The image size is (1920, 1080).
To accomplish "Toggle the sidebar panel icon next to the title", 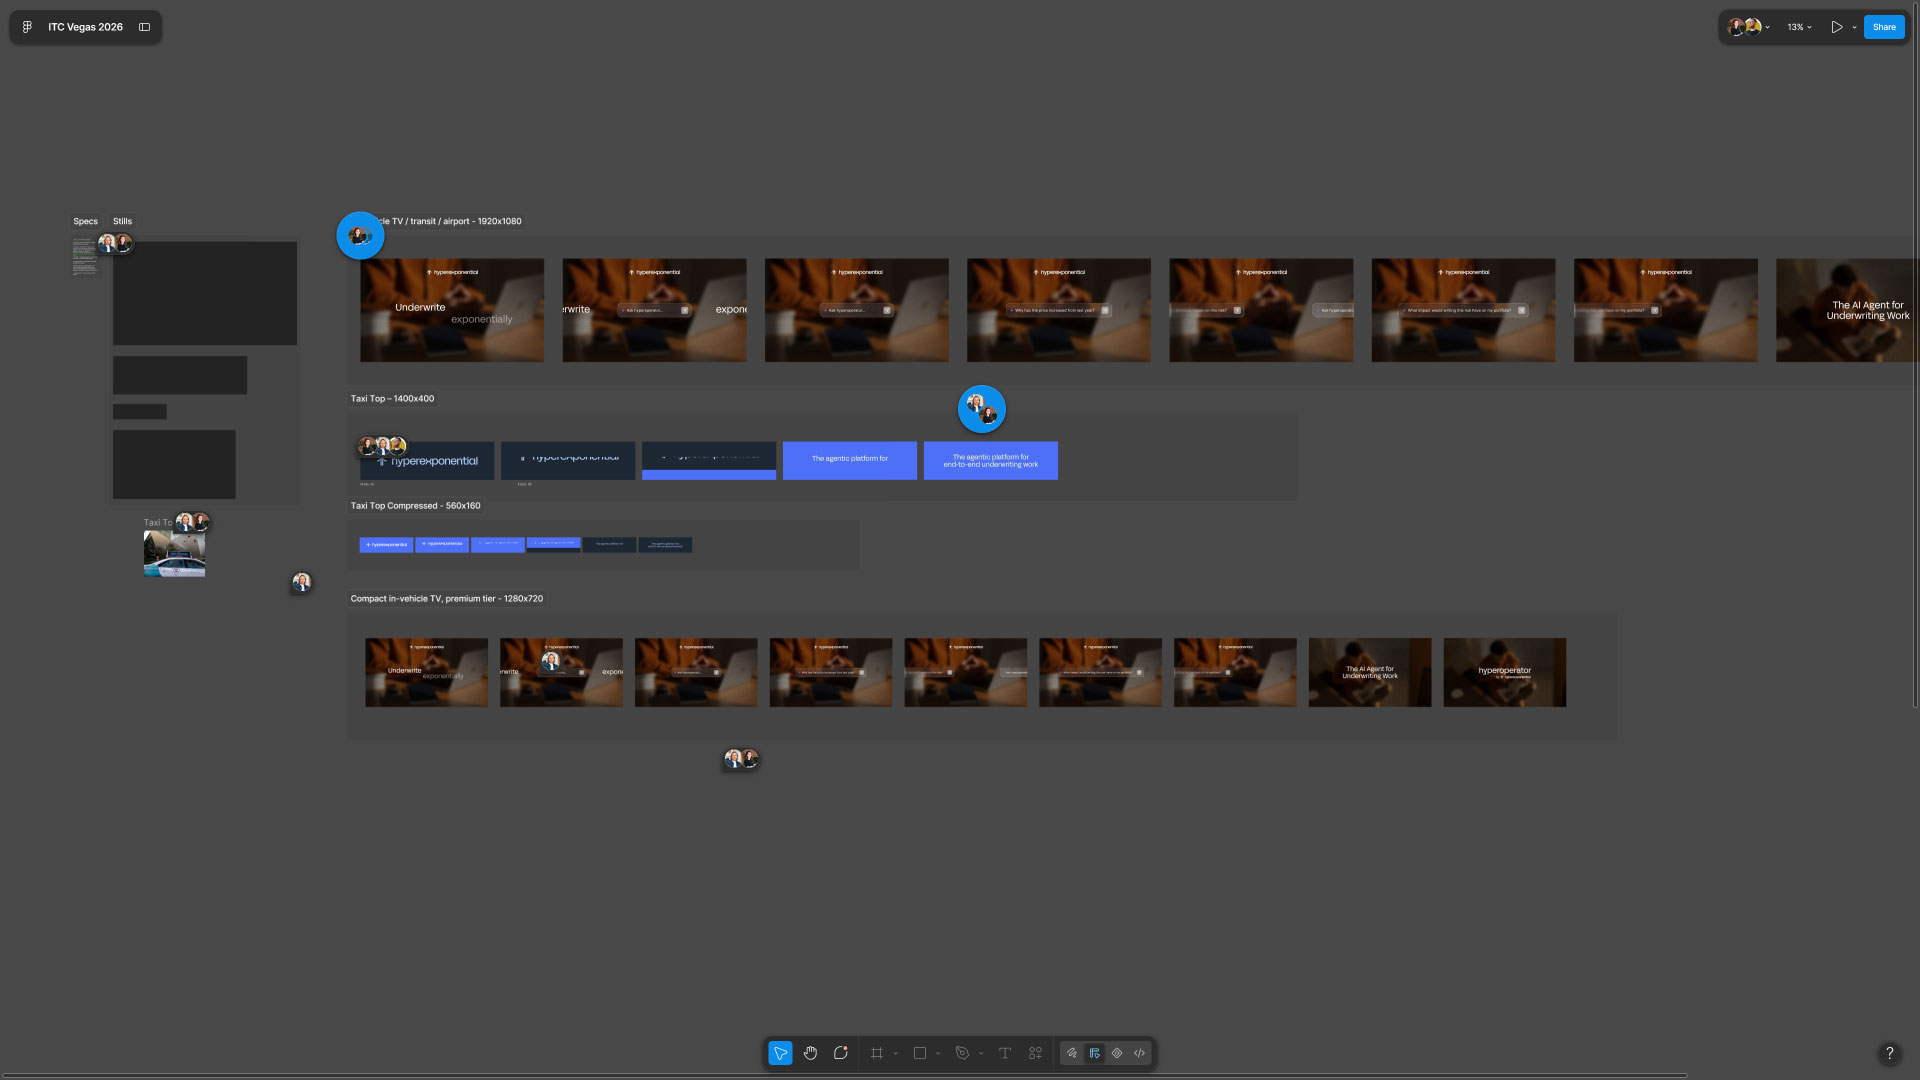I will click(144, 27).
